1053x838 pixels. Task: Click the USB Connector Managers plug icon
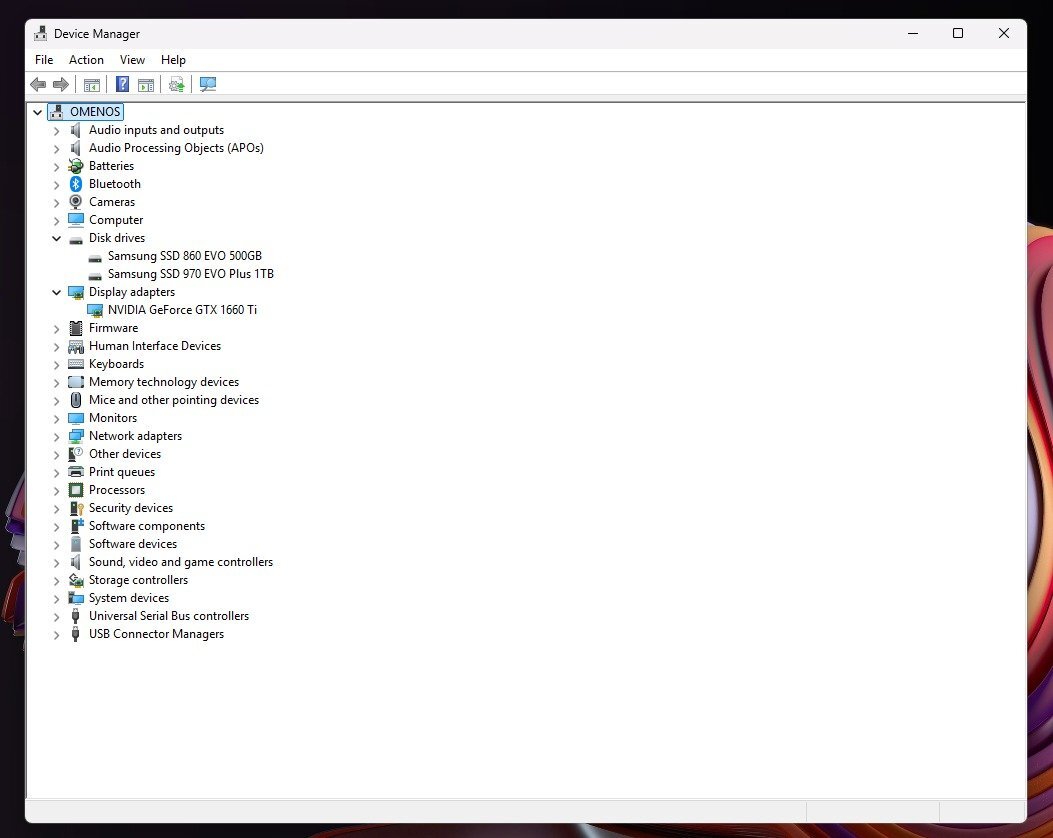(75, 634)
